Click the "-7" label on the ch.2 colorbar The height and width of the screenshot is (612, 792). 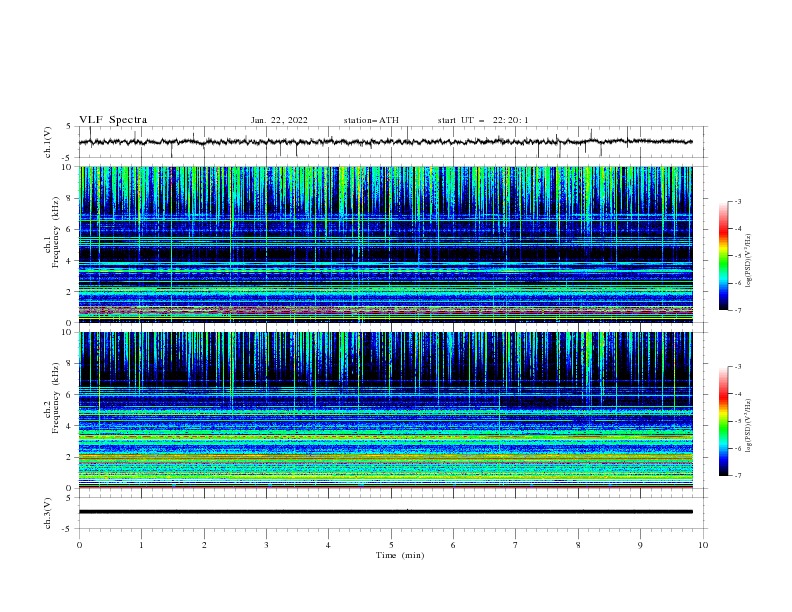pyautogui.click(x=737, y=476)
